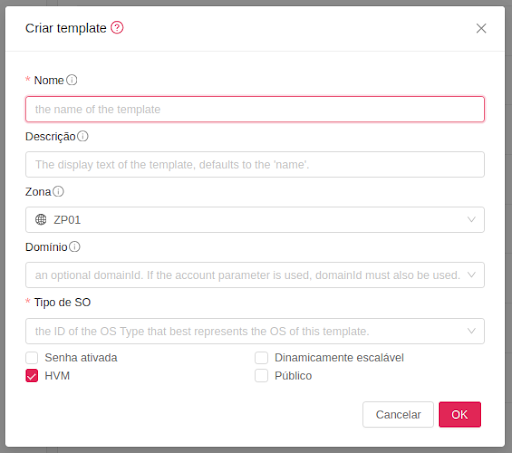512x453 pixels.
Task: Click the Cancelar button
Action: pyautogui.click(x=398, y=414)
